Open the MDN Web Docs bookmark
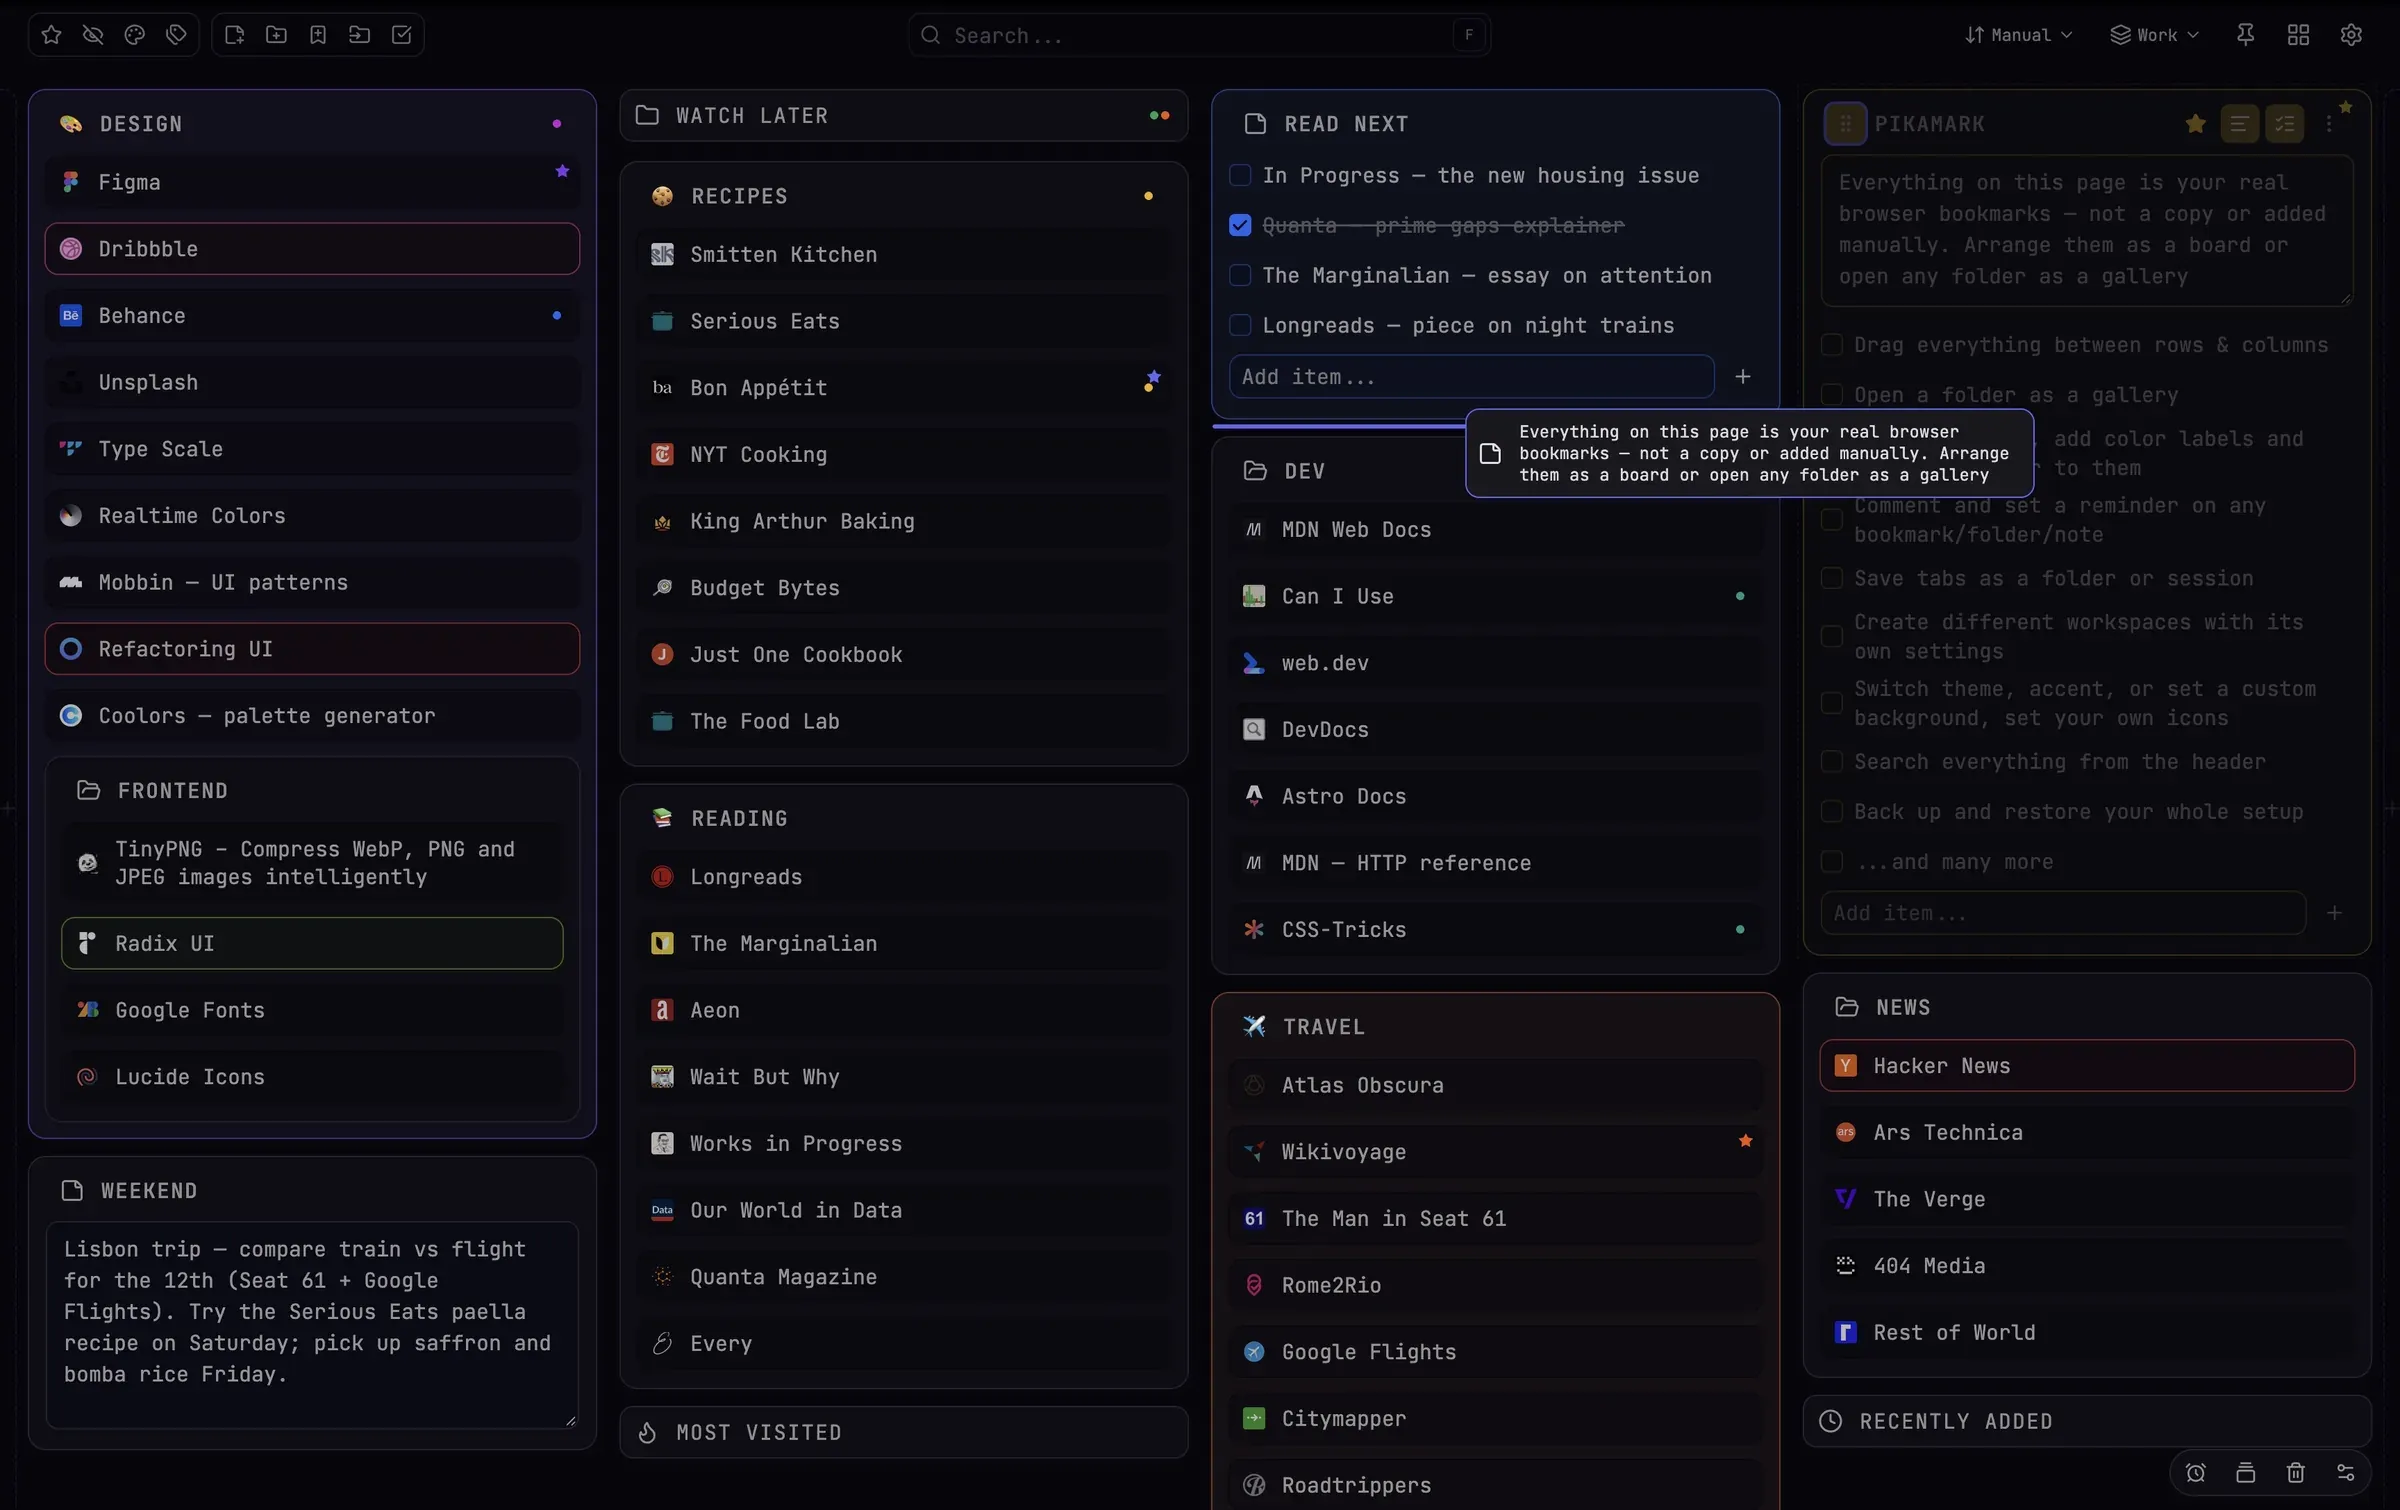The height and width of the screenshot is (1510, 2400). coord(1495,530)
